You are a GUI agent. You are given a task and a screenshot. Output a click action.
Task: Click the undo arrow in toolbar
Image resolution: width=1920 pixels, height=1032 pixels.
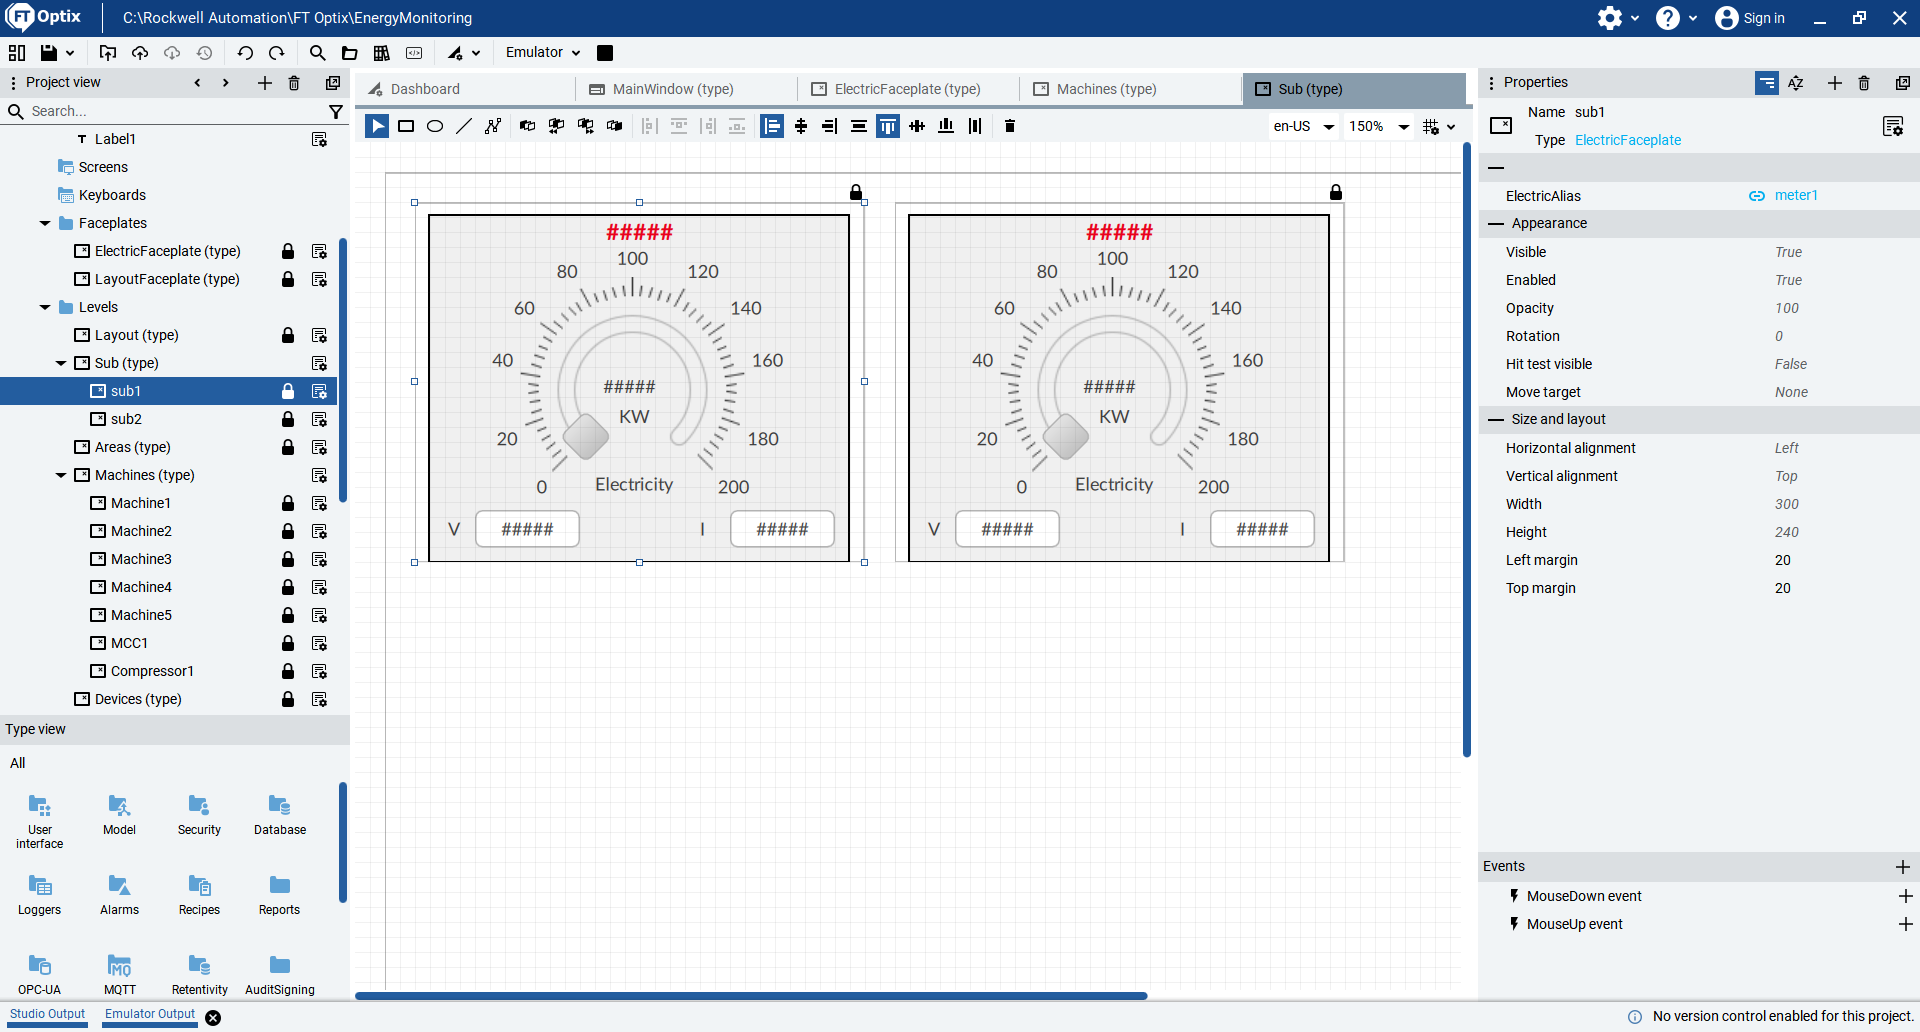click(x=245, y=53)
